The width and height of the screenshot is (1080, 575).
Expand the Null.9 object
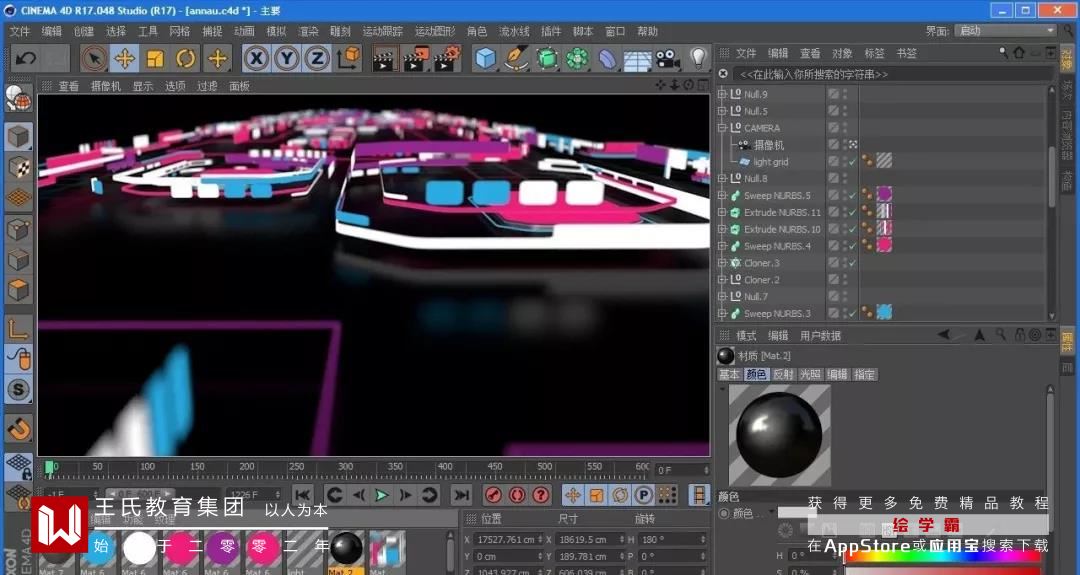[722, 94]
